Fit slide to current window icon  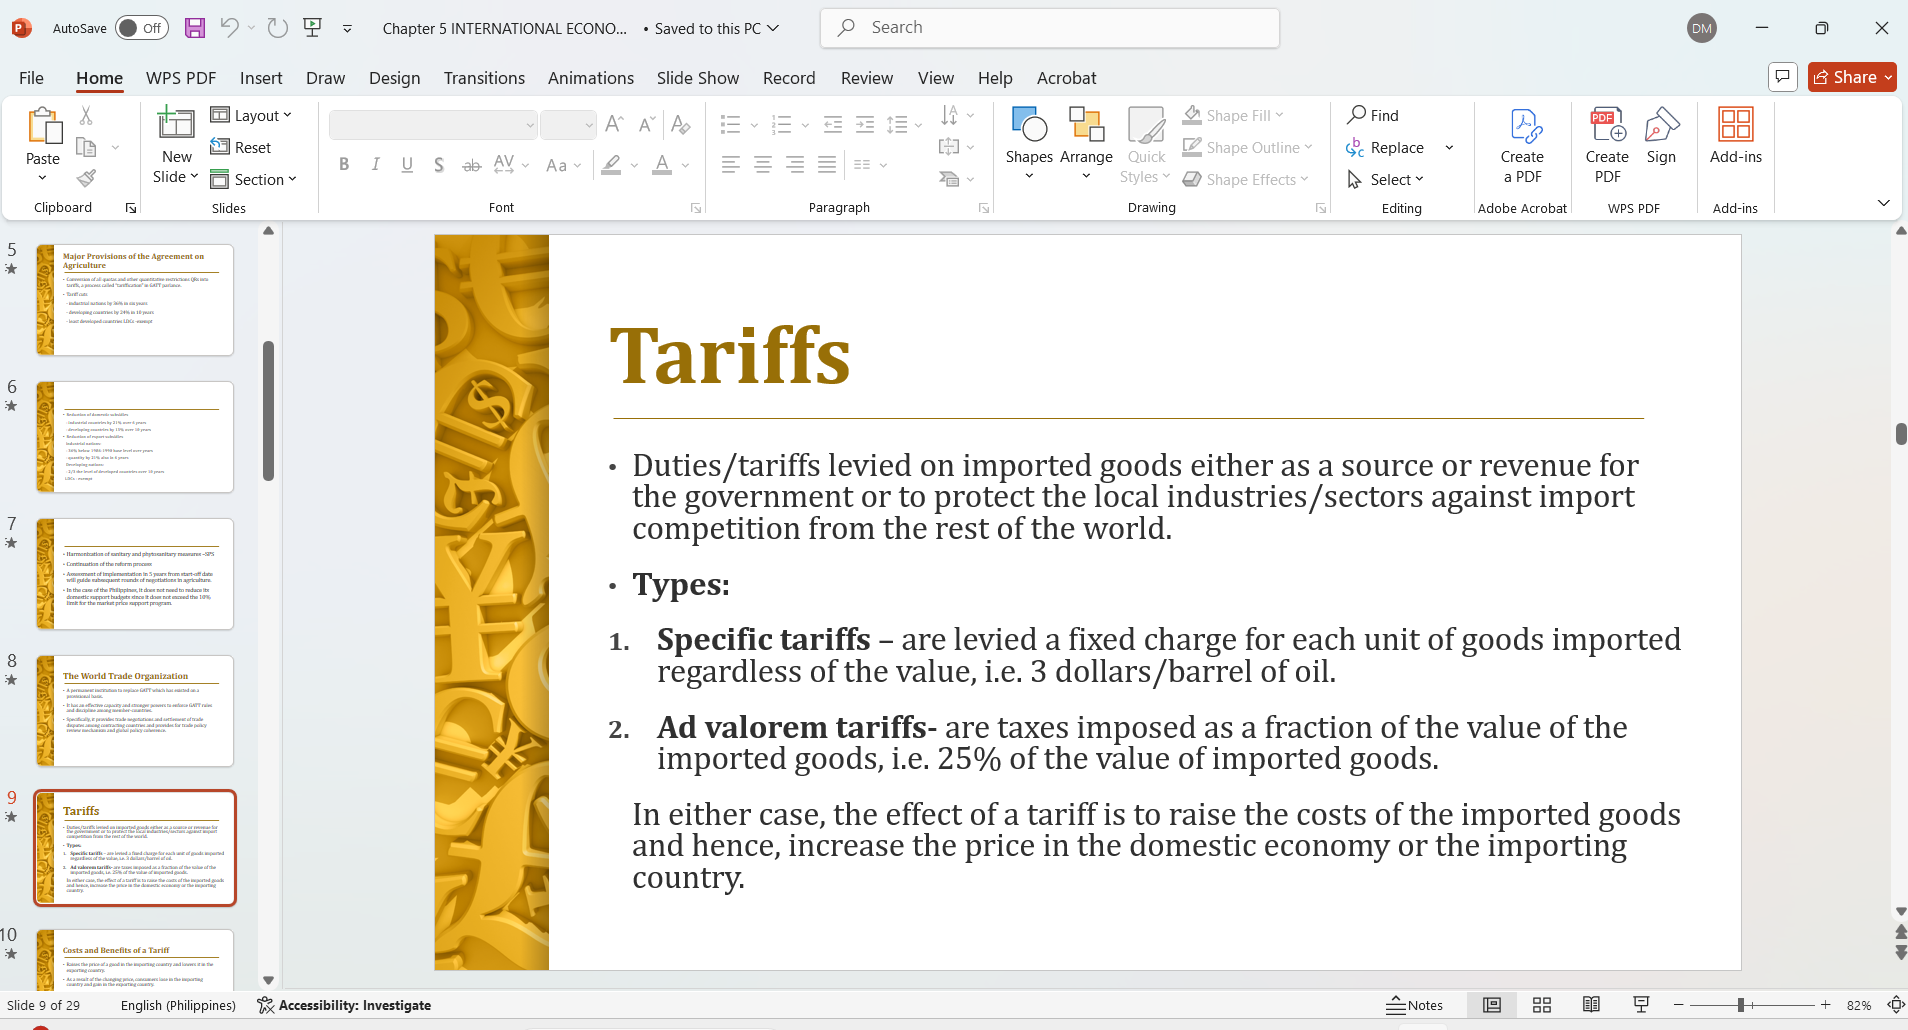point(1895,1005)
